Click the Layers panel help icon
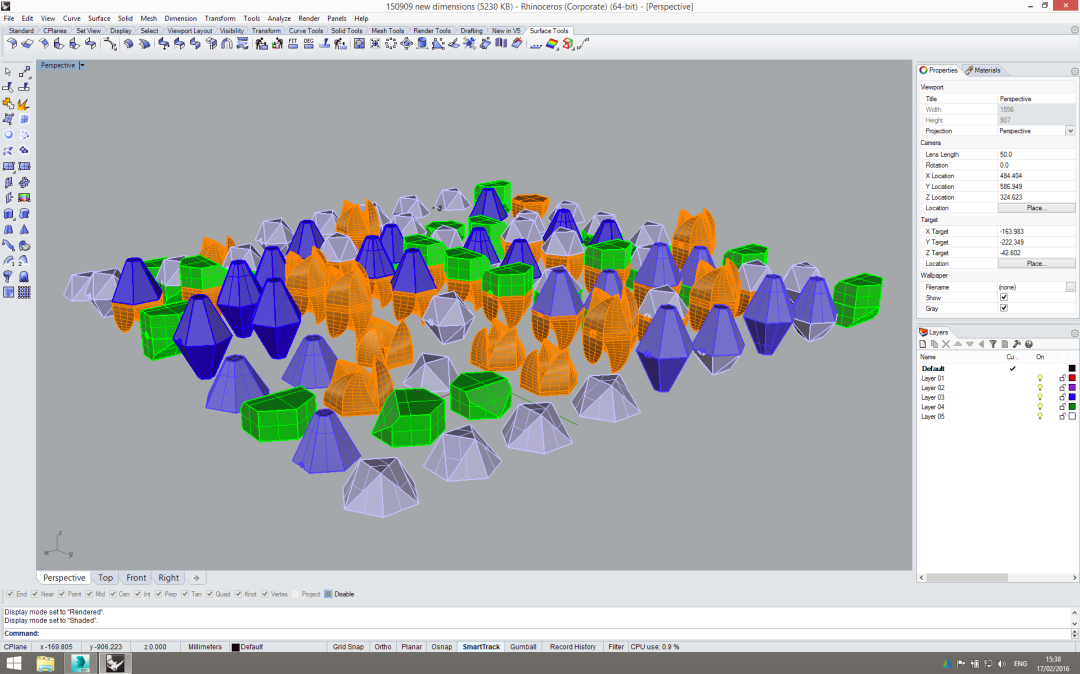This screenshot has width=1080, height=674. coord(1029,343)
